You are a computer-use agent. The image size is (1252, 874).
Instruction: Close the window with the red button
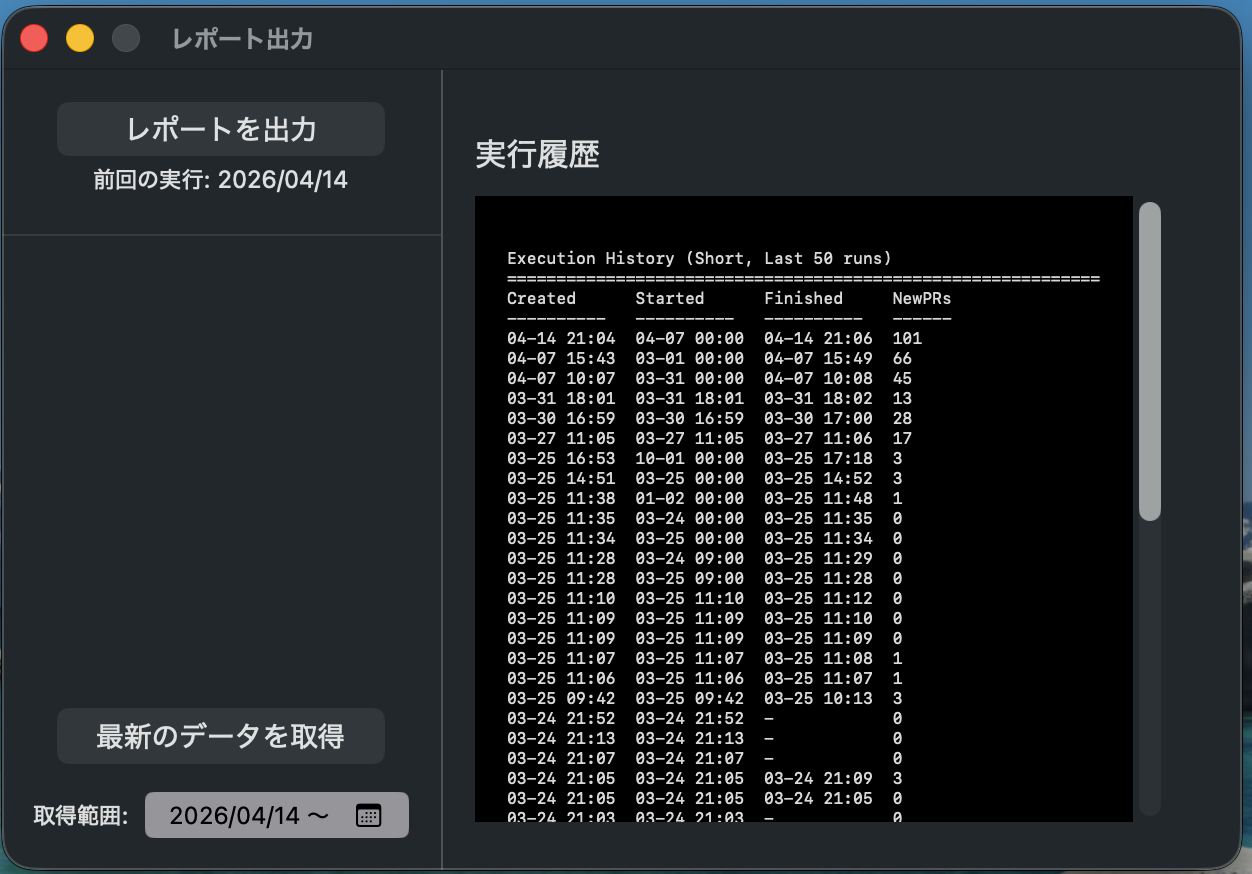35,38
